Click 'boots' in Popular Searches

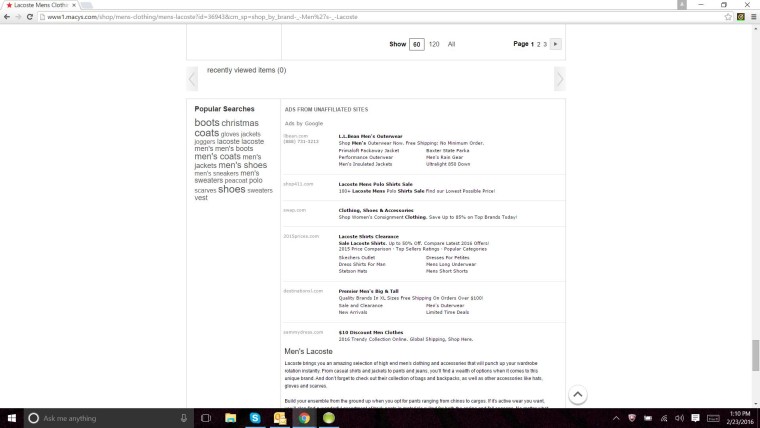coord(207,123)
